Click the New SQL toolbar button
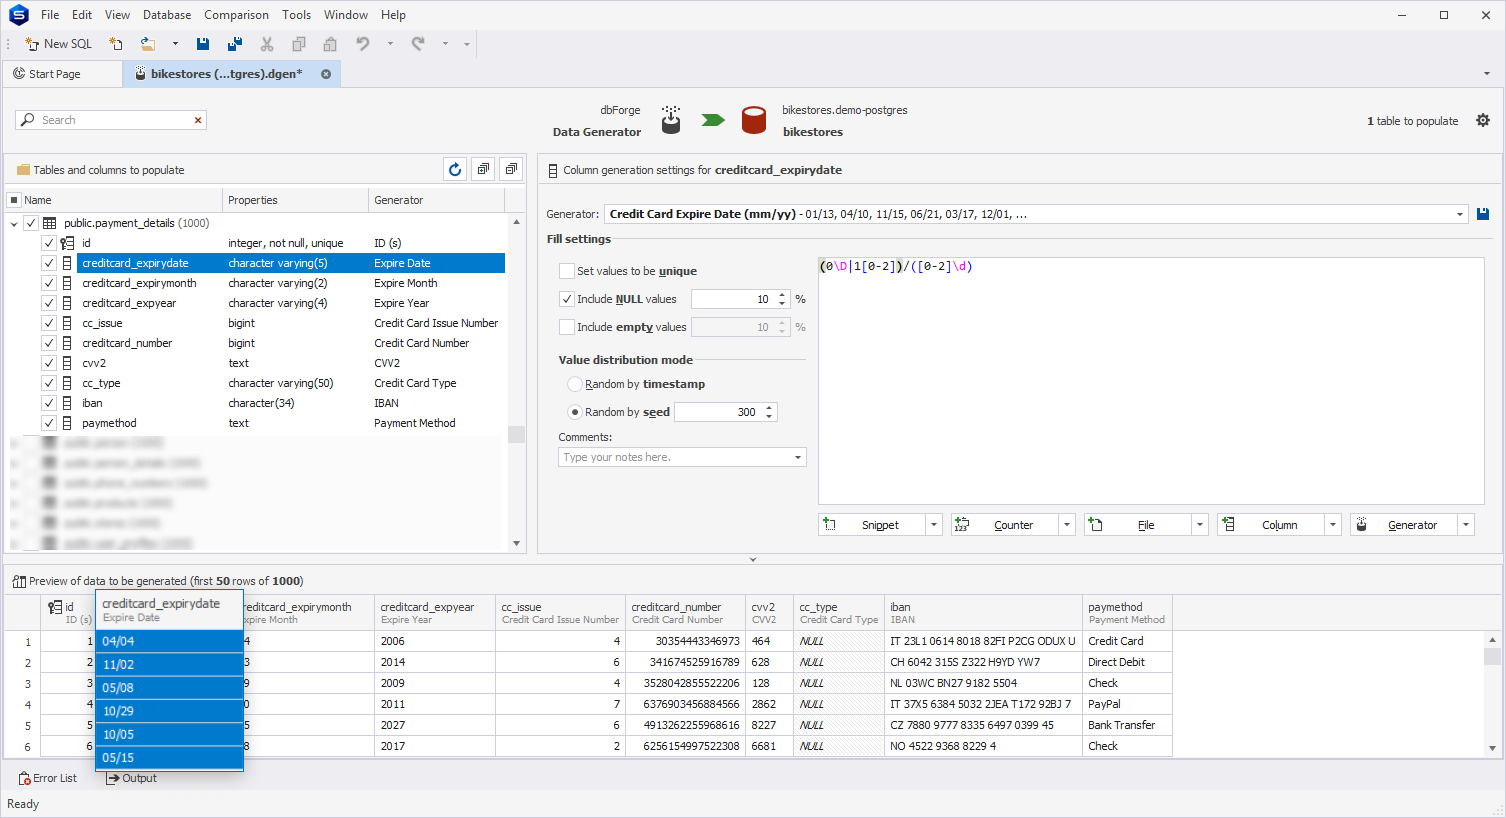1506x818 pixels. pyautogui.click(x=58, y=44)
